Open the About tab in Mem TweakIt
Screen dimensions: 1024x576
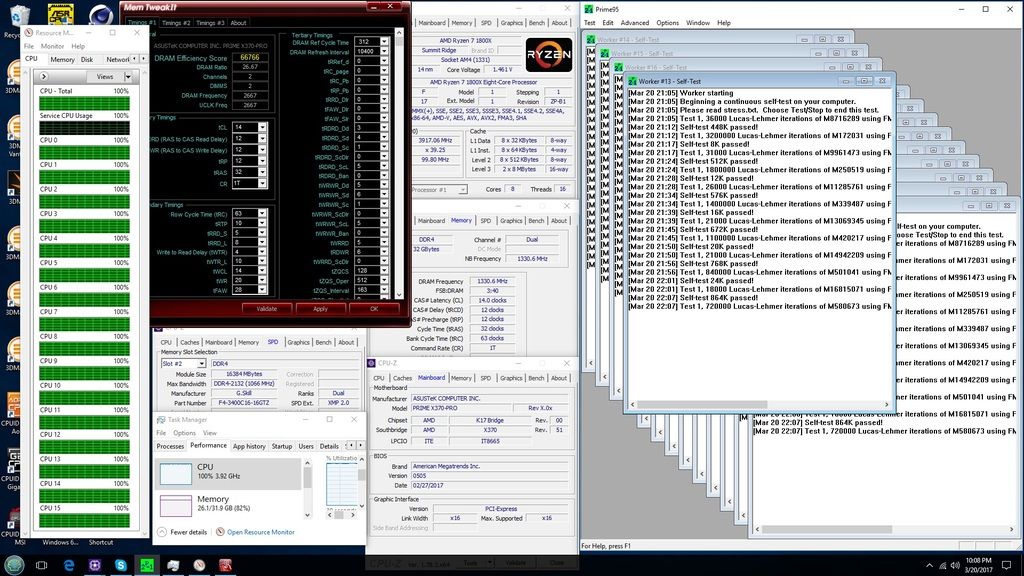pos(238,23)
